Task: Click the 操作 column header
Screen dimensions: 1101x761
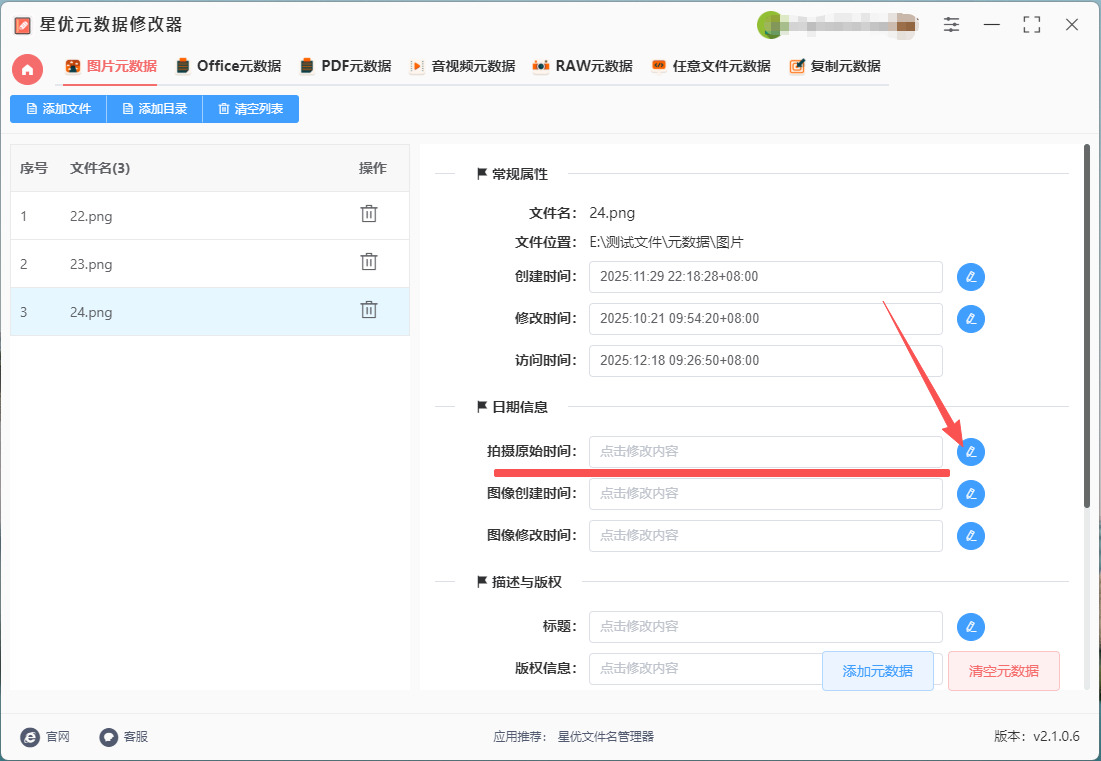Action: tap(373, 168)
